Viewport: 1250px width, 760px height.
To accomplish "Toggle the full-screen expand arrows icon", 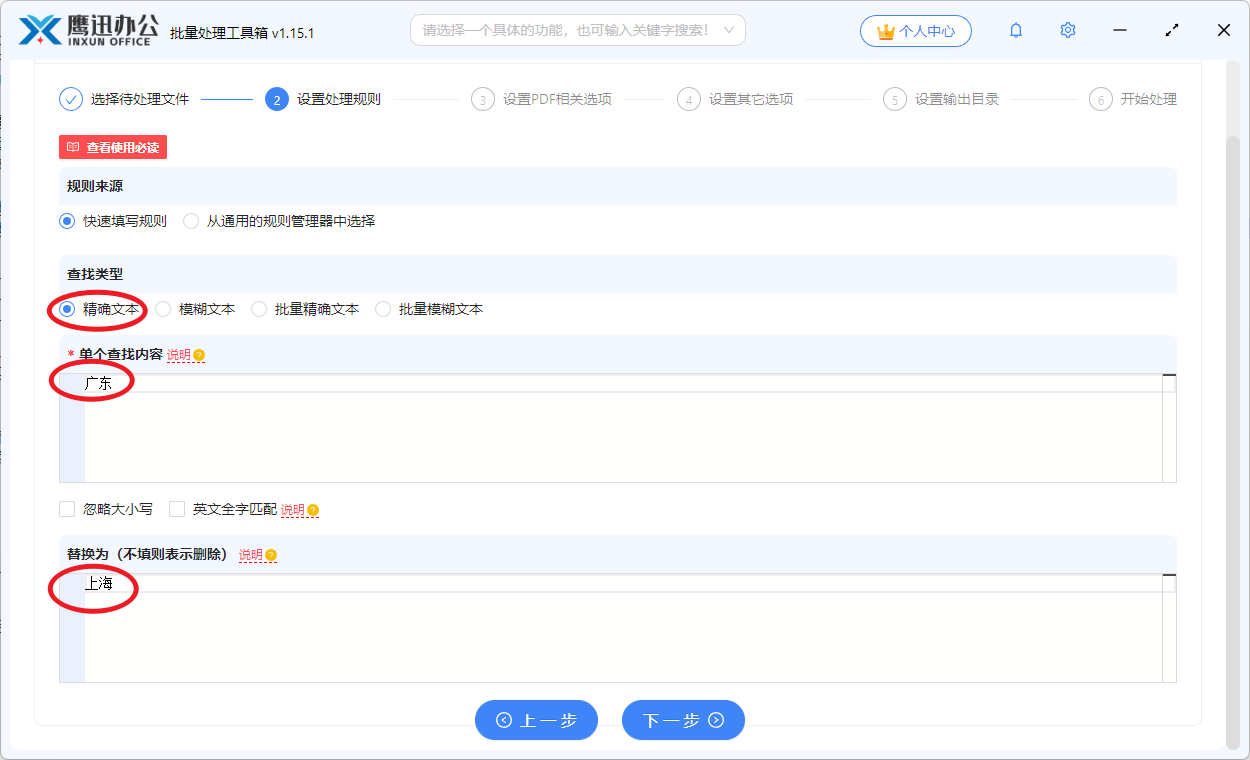I will click(x=1172, y=30).
